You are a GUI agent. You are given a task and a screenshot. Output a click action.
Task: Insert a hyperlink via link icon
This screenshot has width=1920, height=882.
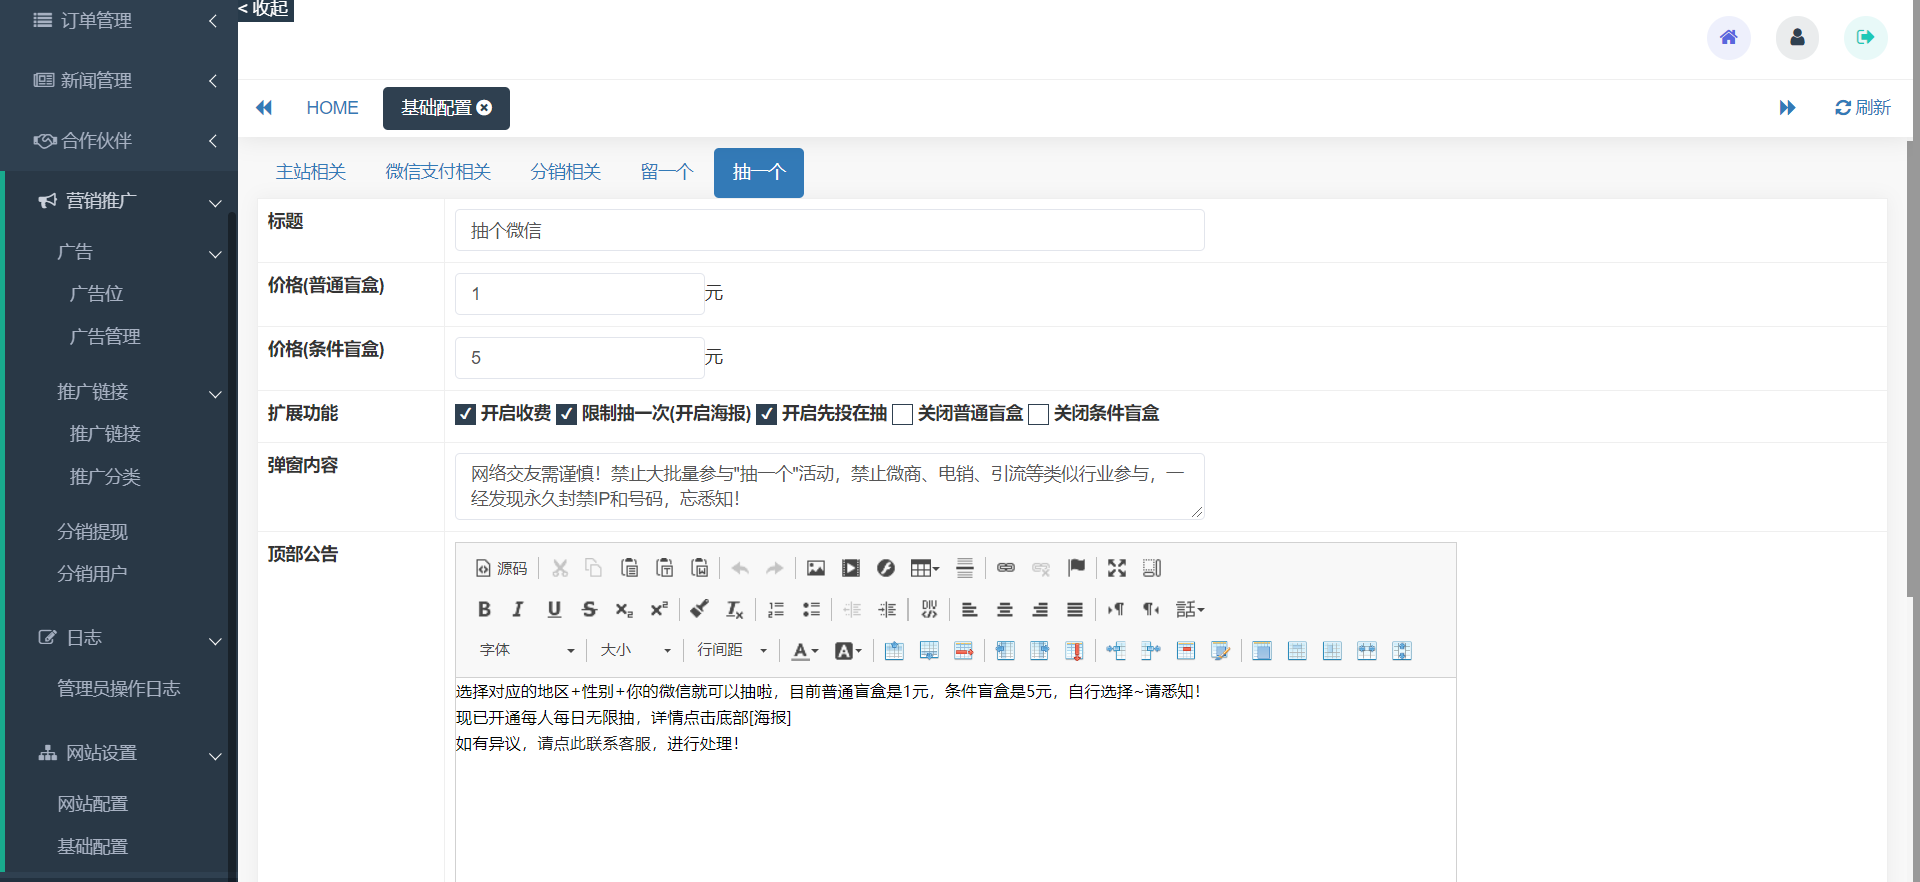pos(1006,568)
